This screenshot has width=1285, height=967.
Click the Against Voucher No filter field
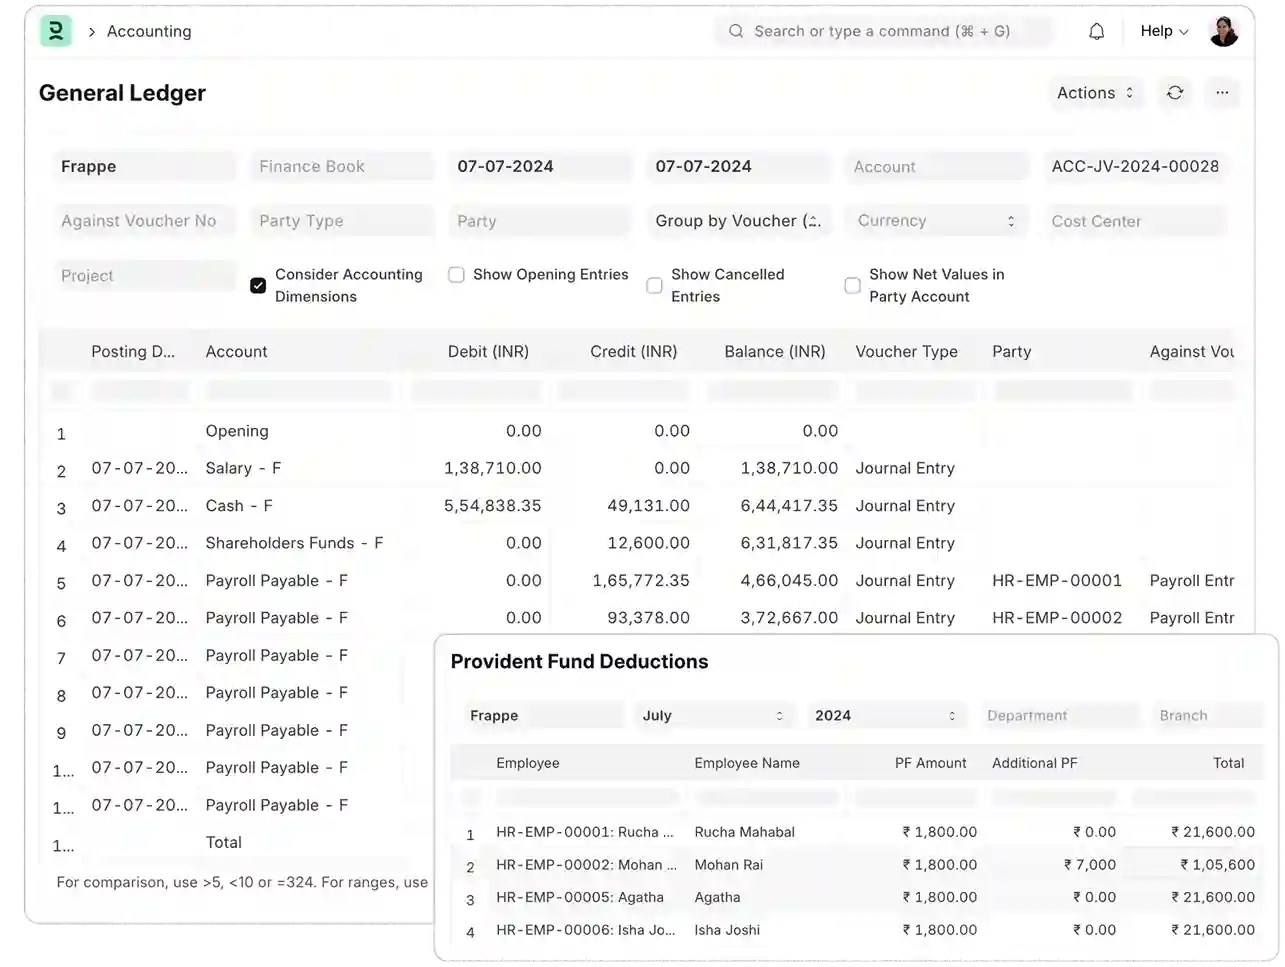[x=144, y=221]
